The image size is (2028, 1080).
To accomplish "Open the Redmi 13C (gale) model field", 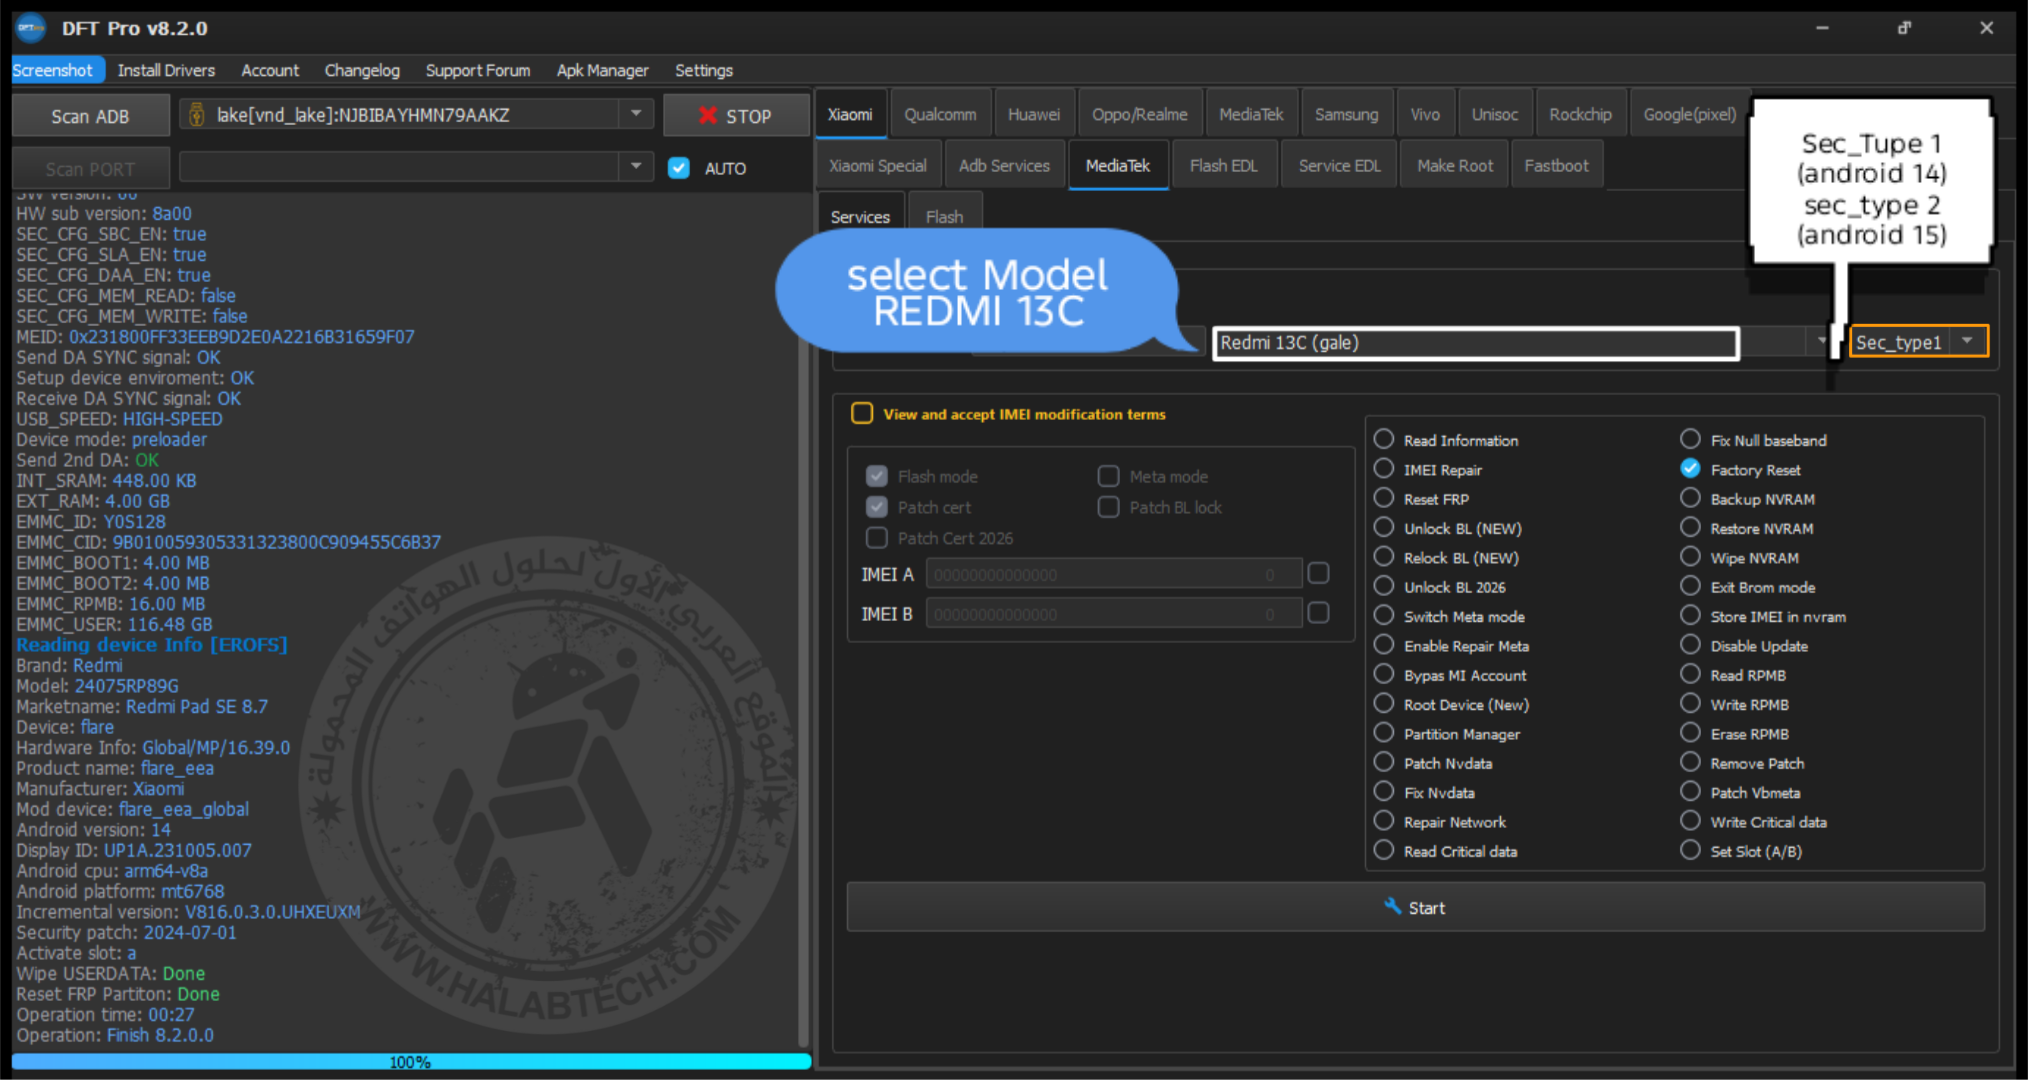I will click(x=1476, y=343).
